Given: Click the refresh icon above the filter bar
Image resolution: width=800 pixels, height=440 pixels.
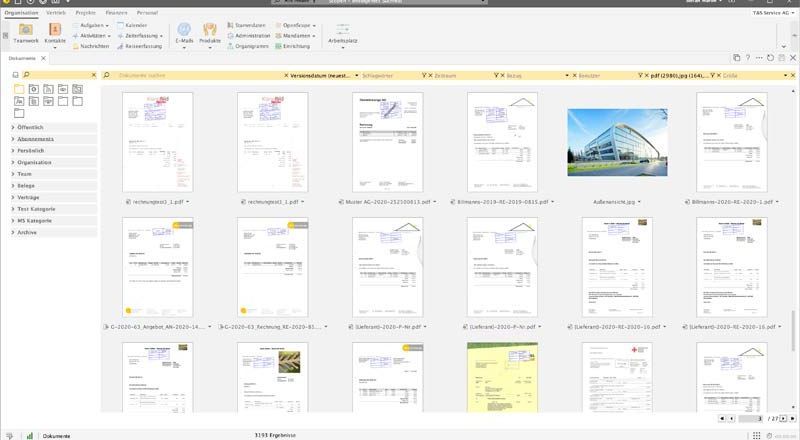Looking at the screenshot, I should (x=768, y=58).
